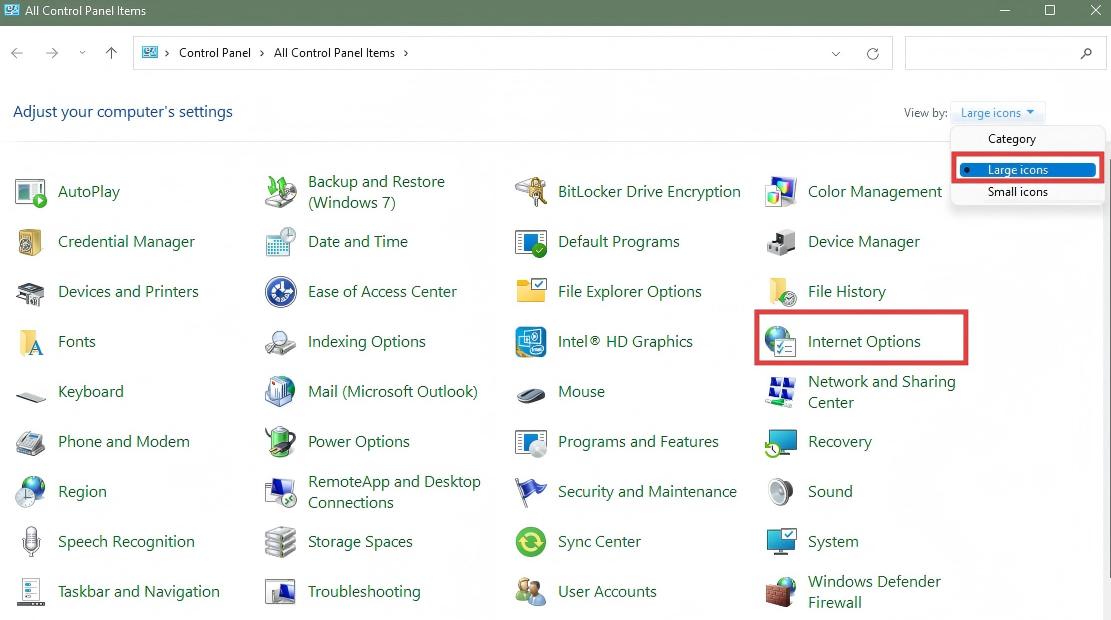Open Intel HD Graphics settings
Viewport: 1111px width, 620px height.
pos(625,341)
